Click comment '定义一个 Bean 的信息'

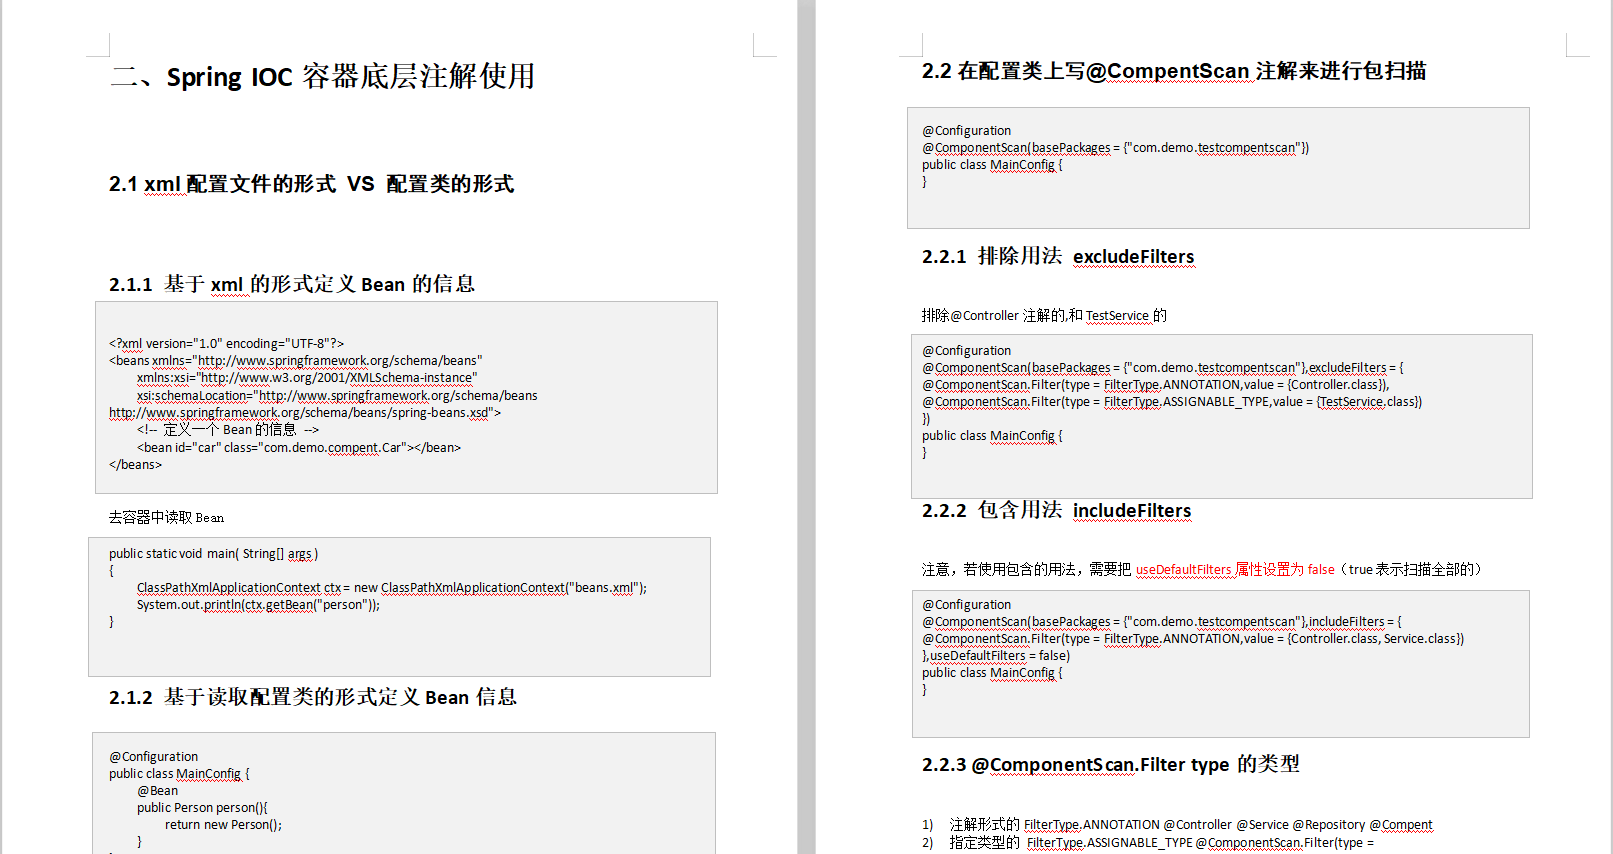230,430
